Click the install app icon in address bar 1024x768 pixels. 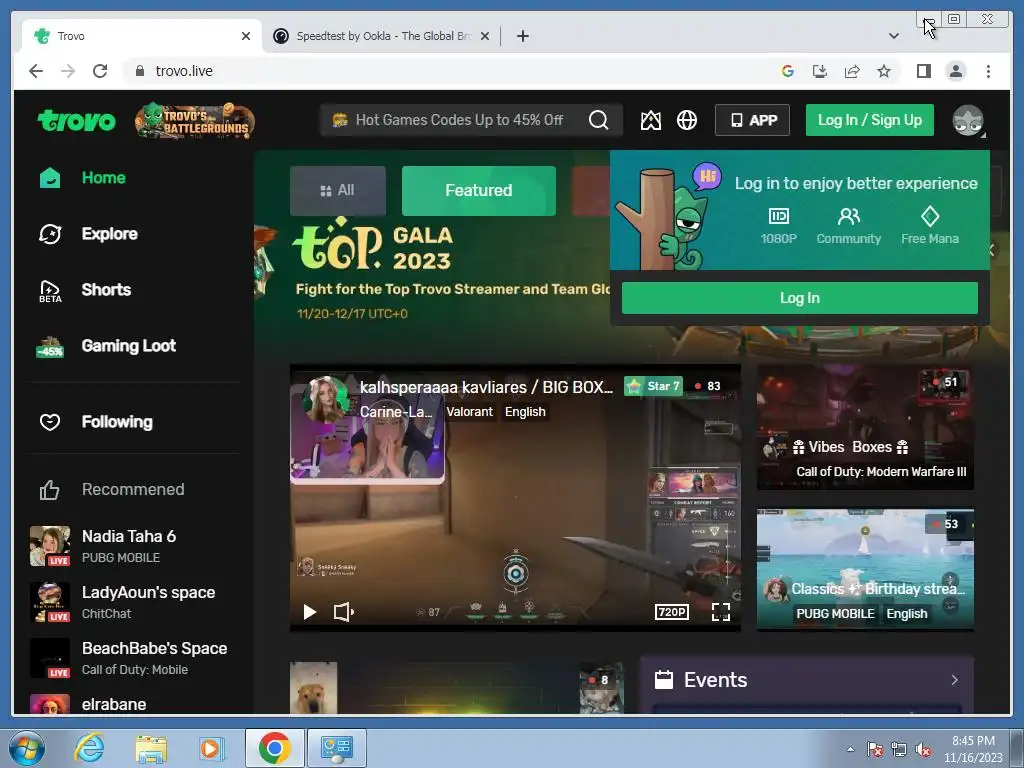point(820,71)
